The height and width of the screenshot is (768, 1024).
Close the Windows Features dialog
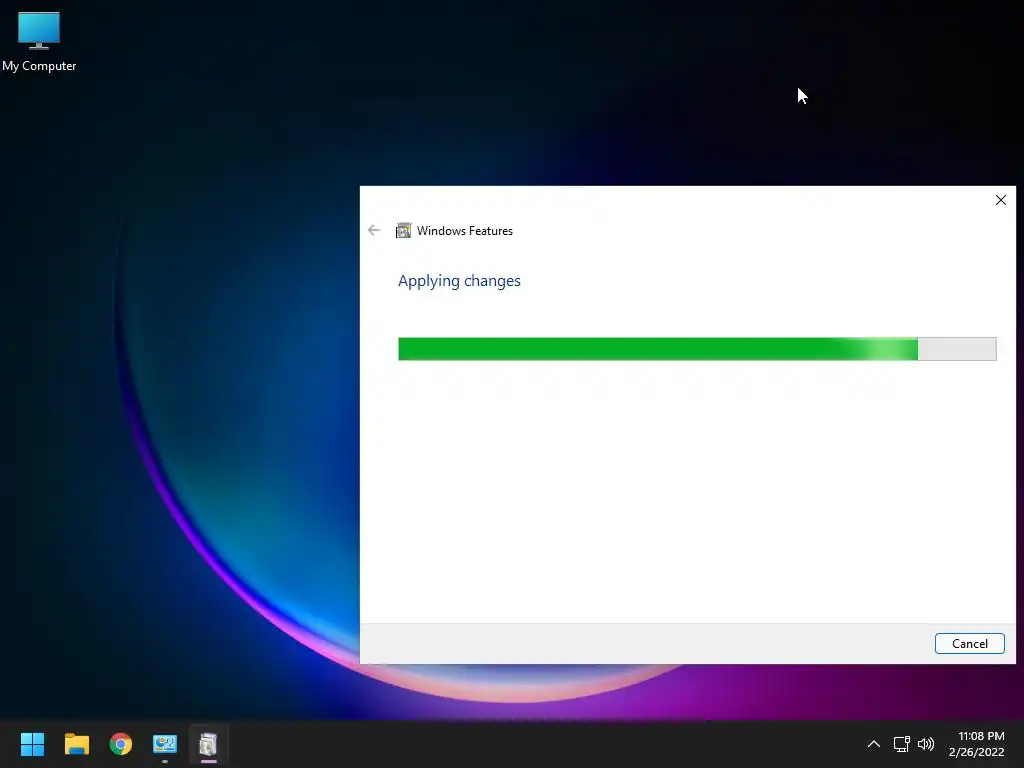click(x=1000, y=200)
